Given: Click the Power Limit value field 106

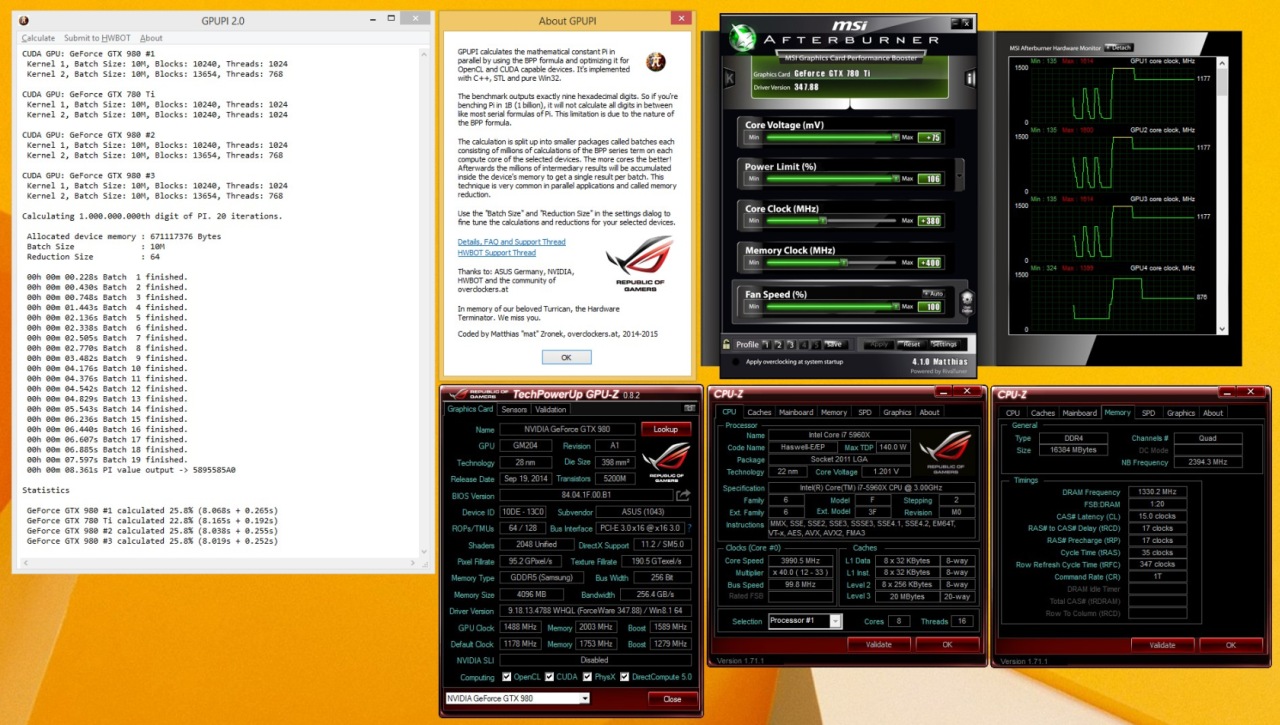Looking at the screenshot, I should point(930,178).
